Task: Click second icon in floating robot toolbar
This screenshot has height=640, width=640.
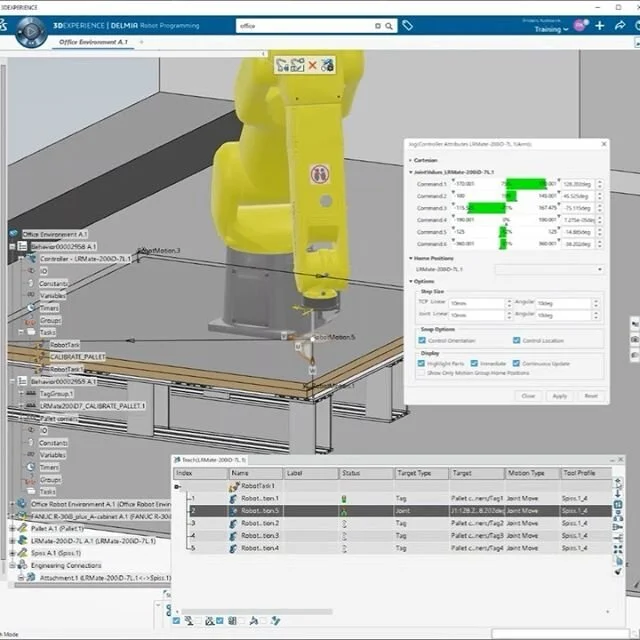Action: [298, 65]
